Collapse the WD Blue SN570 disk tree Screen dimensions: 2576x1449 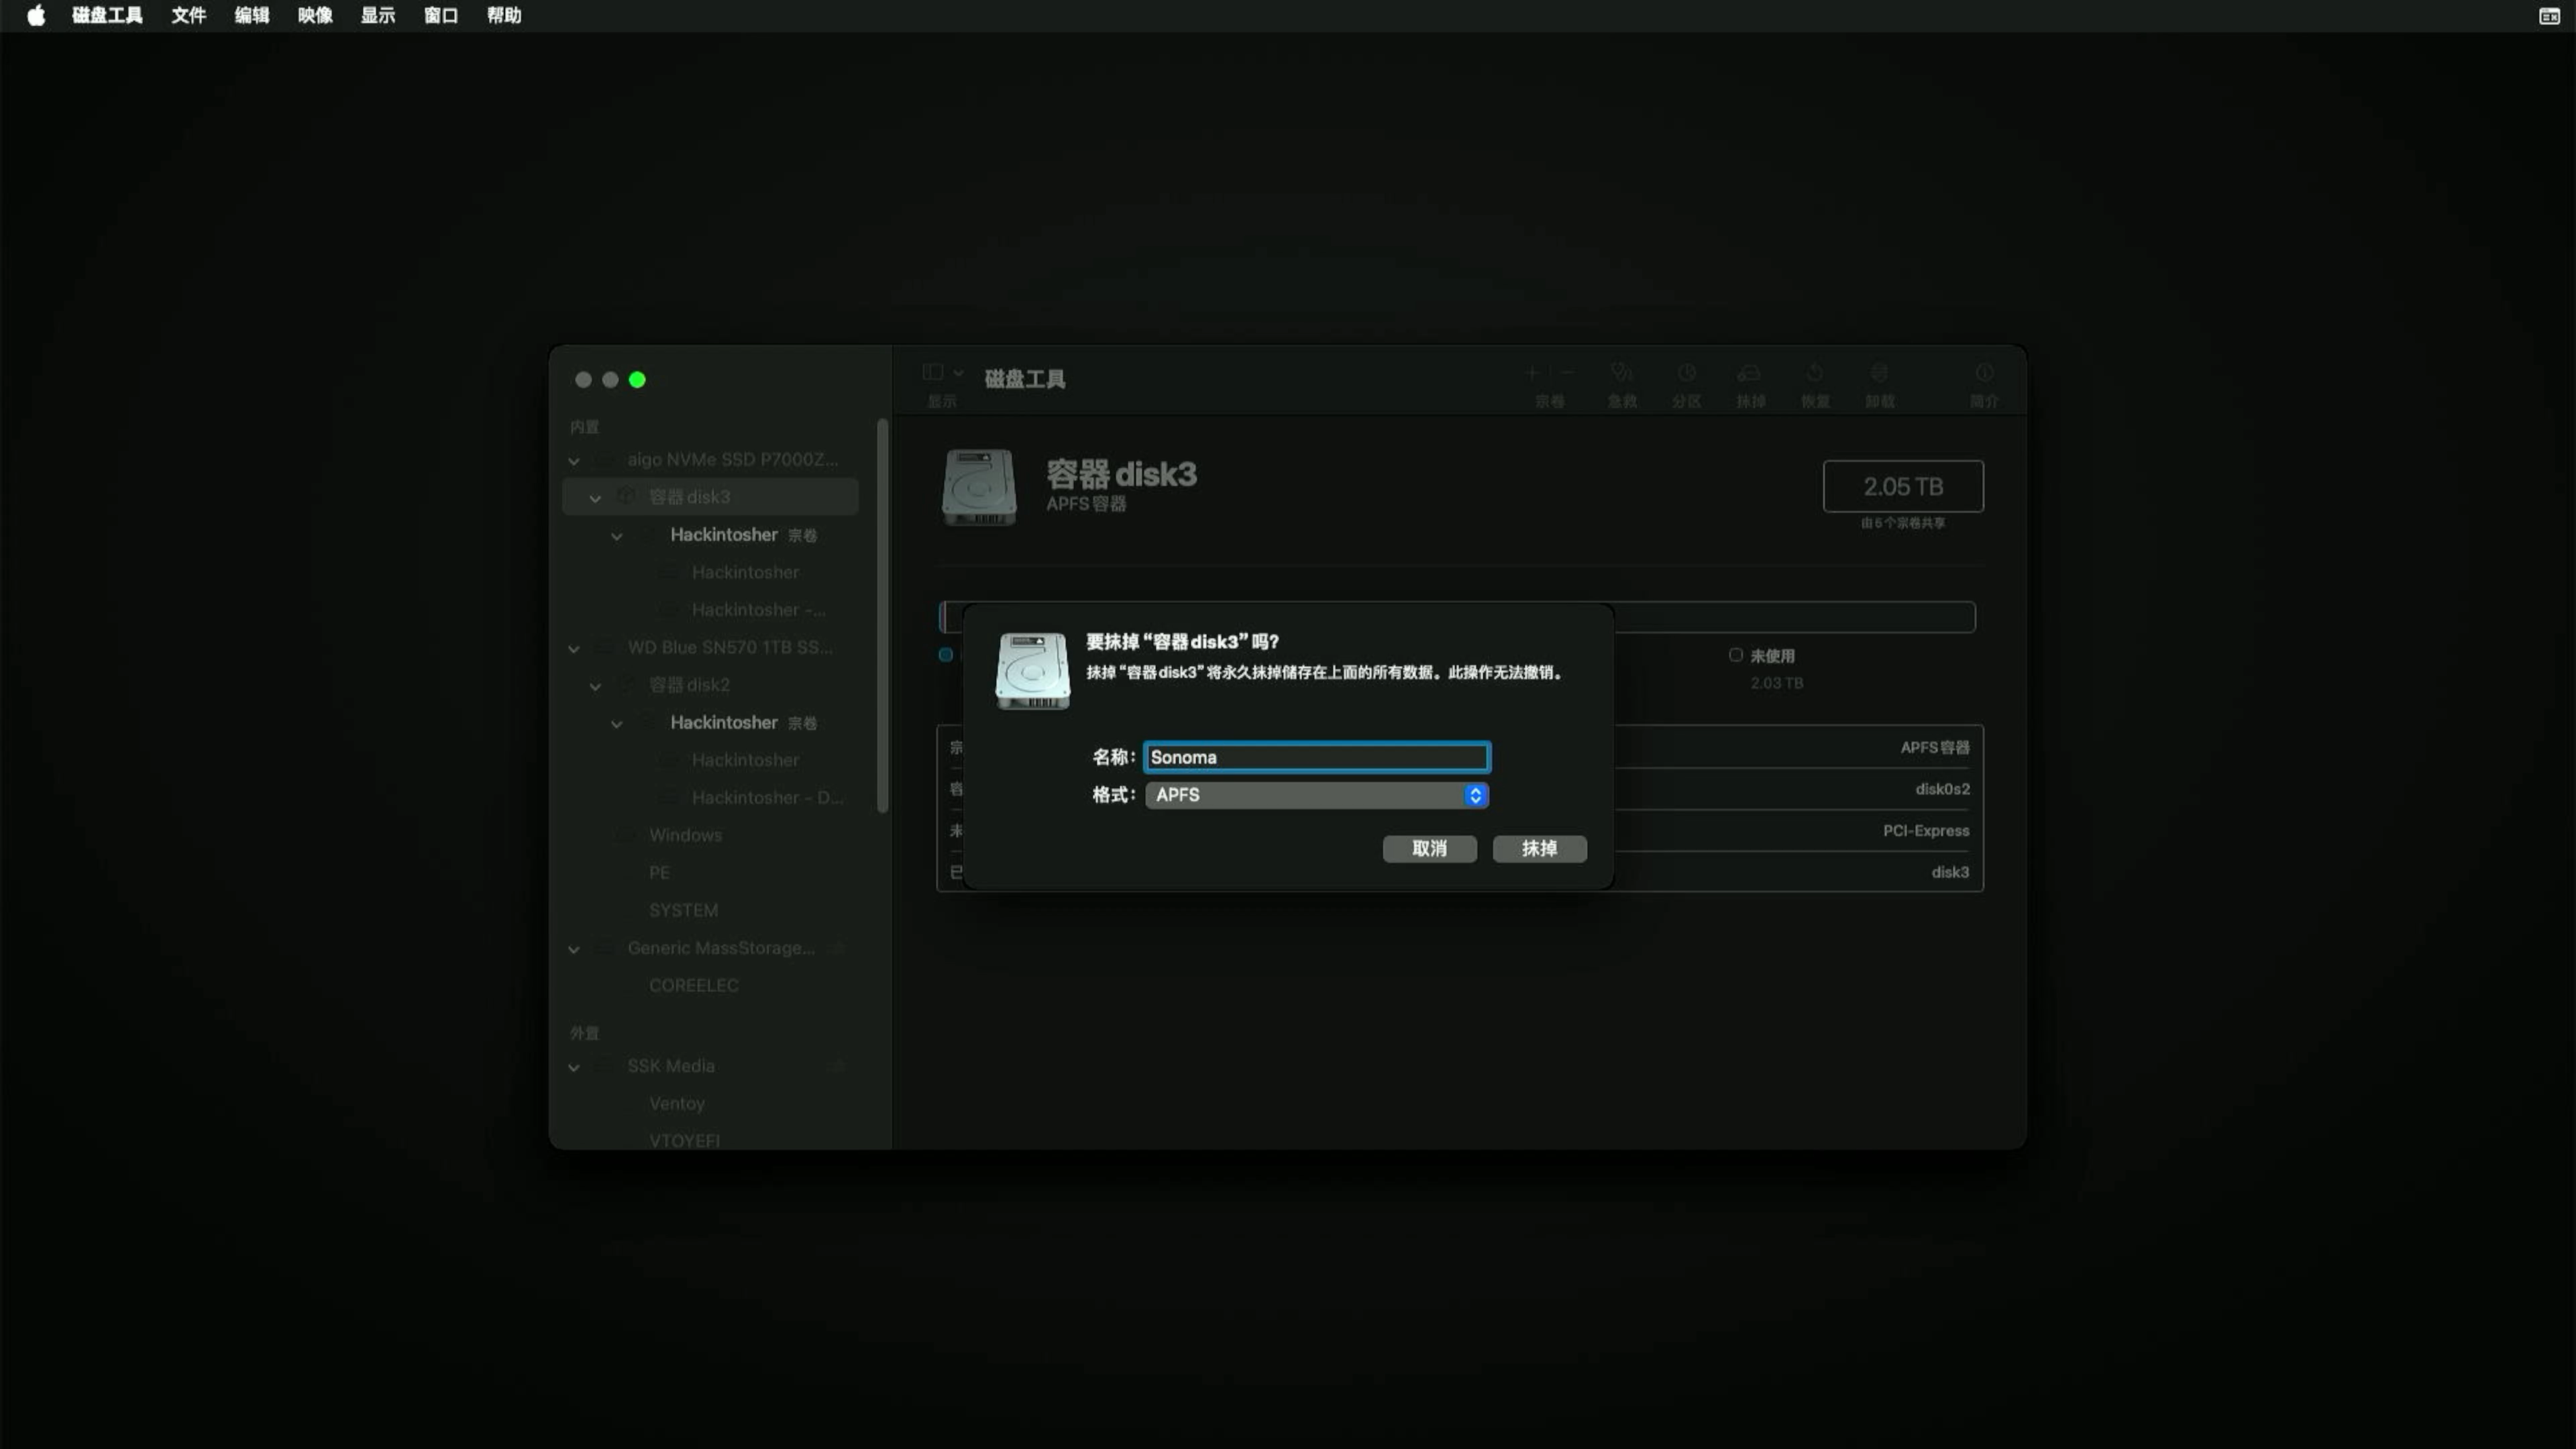point(574,649)
